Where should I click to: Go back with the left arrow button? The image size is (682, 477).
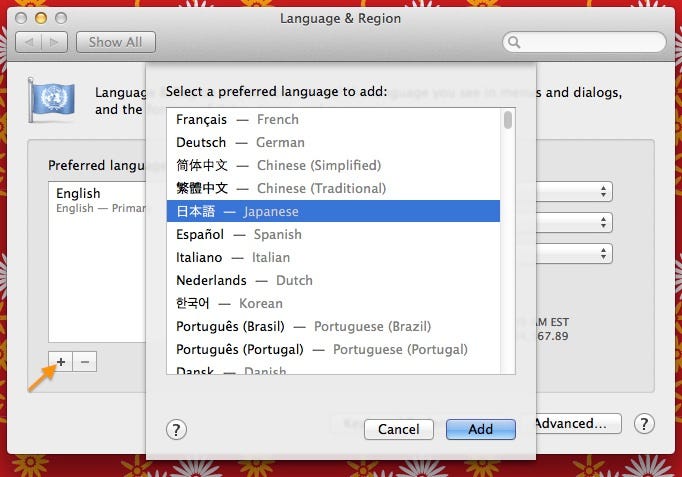29,42
